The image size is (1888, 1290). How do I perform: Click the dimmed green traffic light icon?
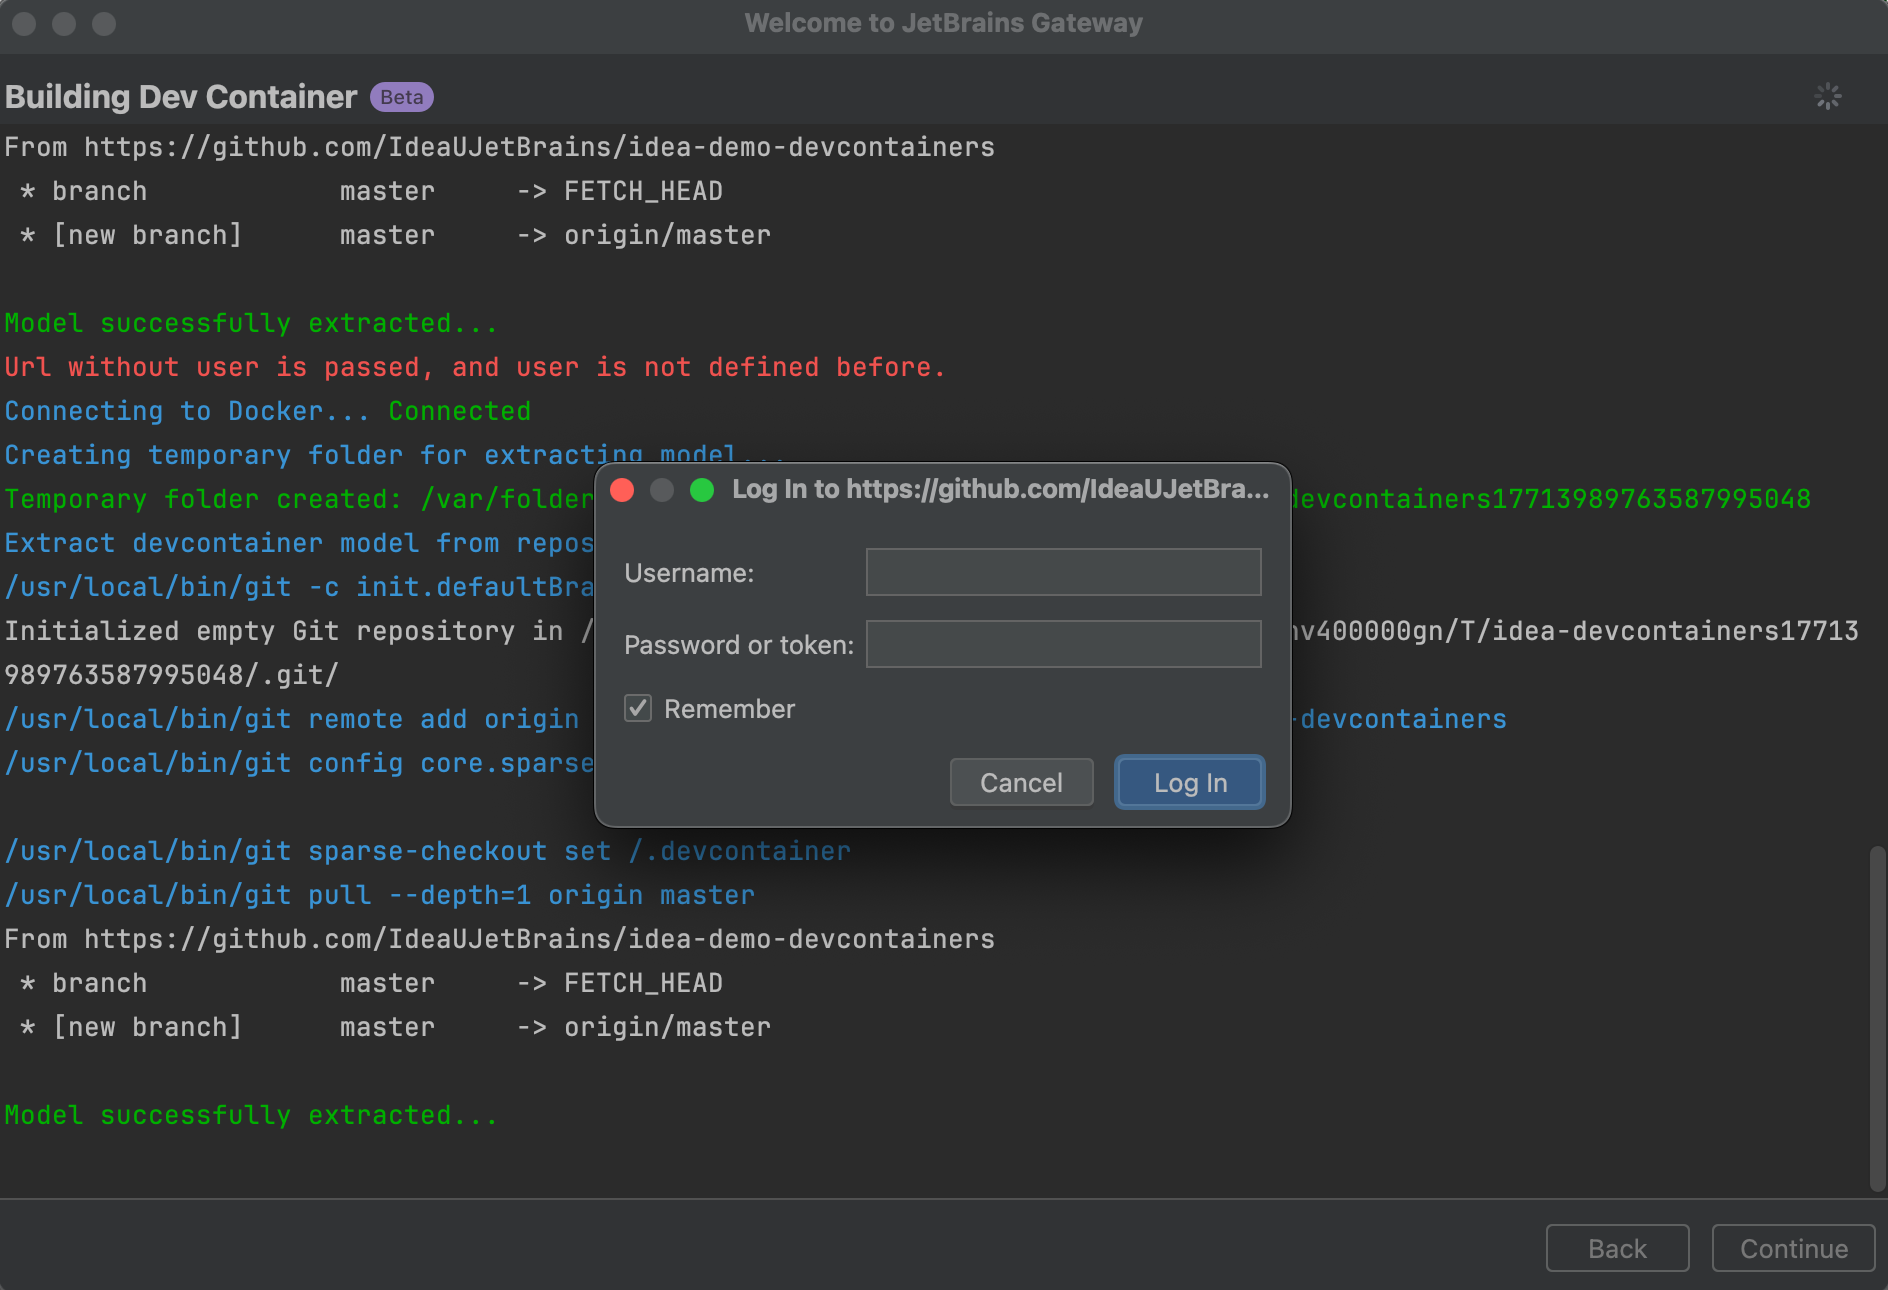[103, 23]
